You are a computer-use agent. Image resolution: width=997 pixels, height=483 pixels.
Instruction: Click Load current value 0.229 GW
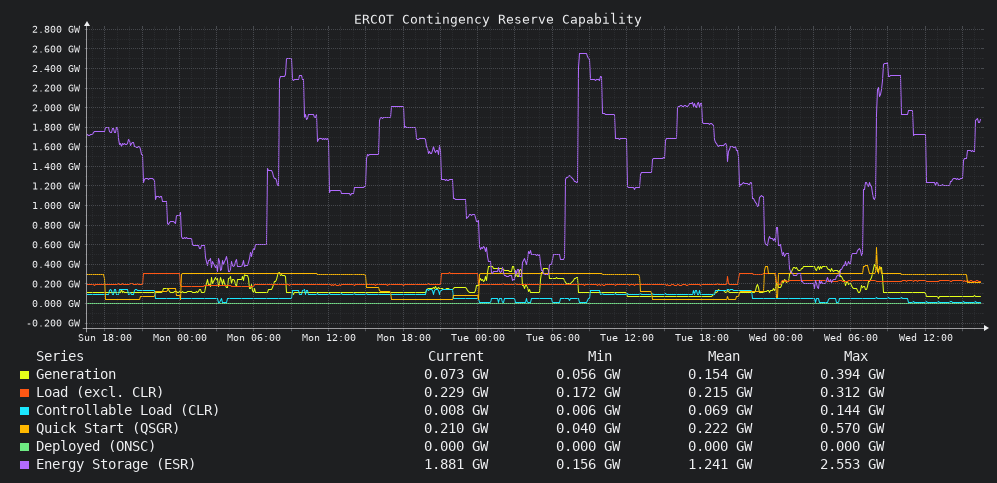coord(456,393)
